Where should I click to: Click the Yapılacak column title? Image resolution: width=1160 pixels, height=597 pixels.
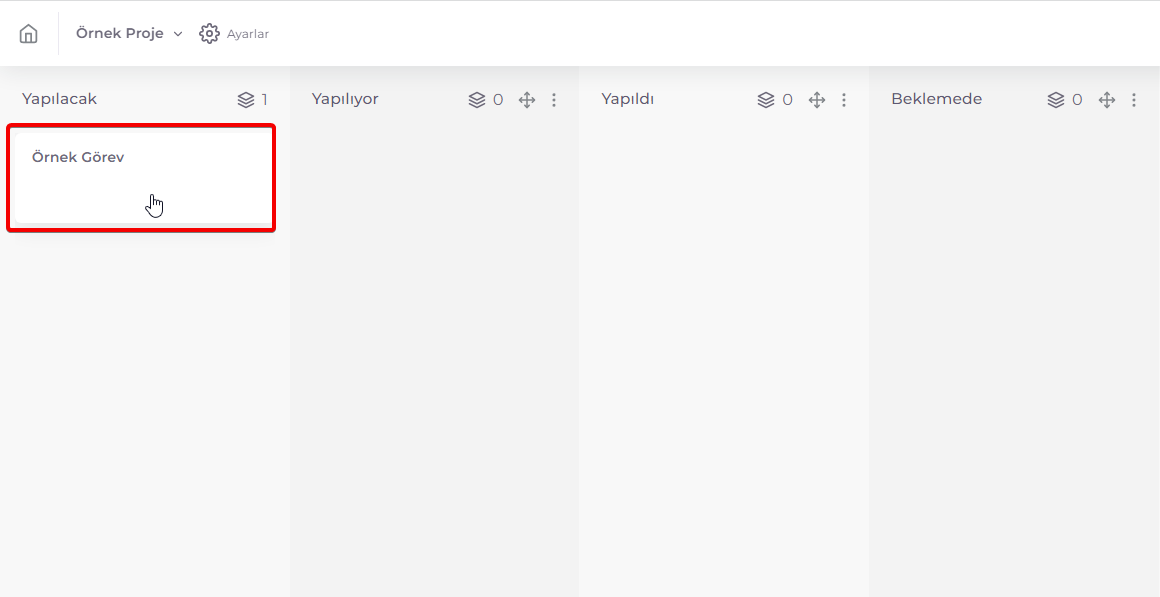[59, 99]
